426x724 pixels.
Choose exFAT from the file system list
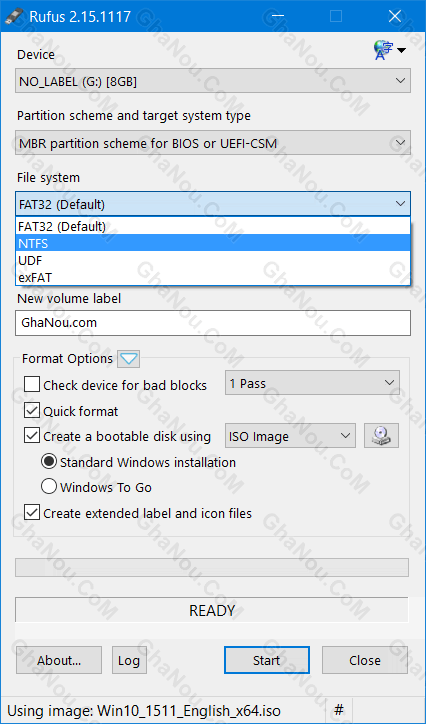coord(213,277)
